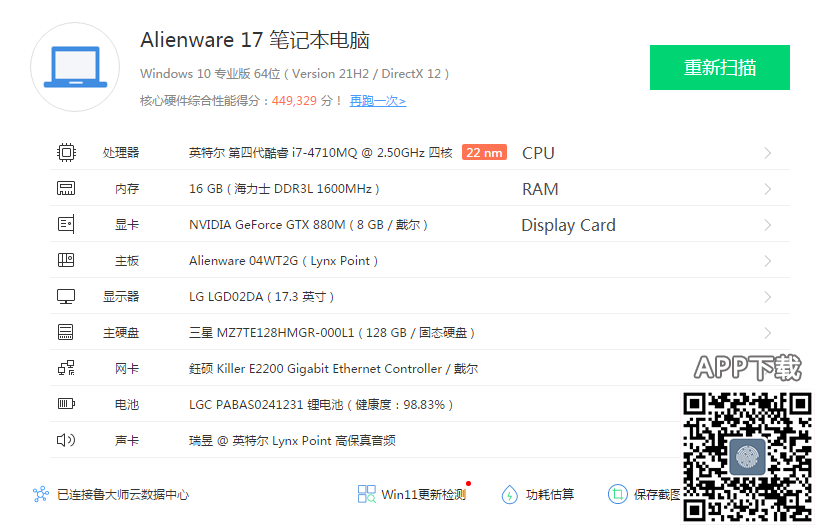Click the 网卡 label
This screenshot has height=530, width=820.
pyautogui.click(x=127, y=369)
